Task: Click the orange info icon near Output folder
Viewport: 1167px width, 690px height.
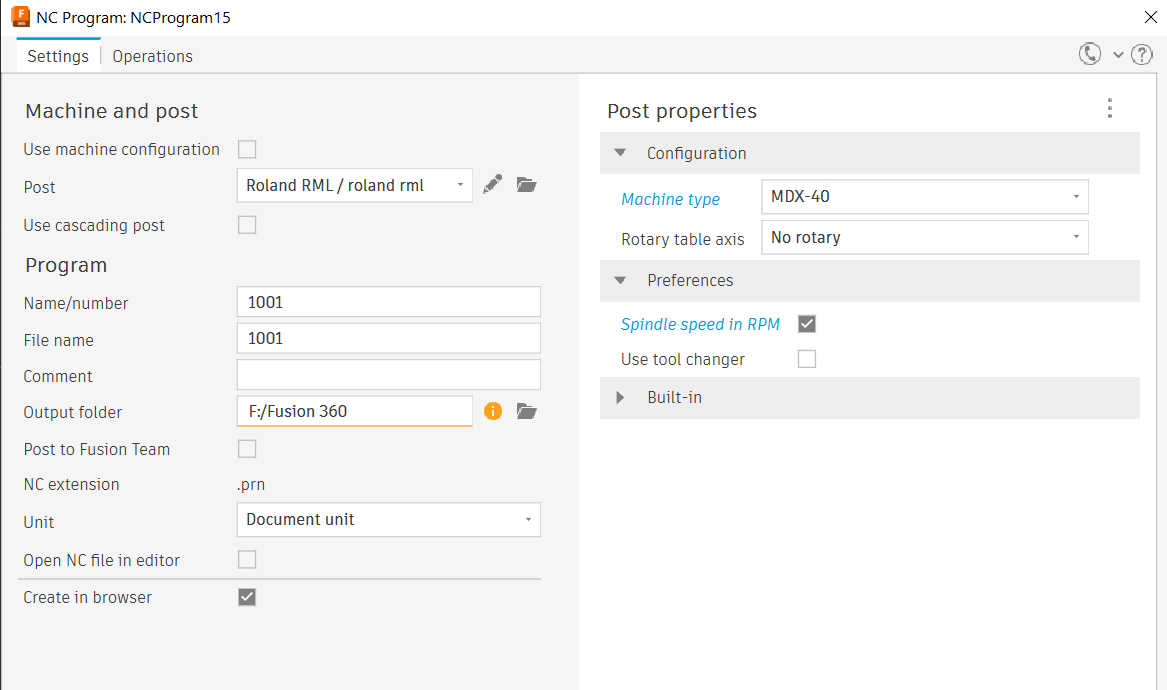Action: click(x=492, y=411)
